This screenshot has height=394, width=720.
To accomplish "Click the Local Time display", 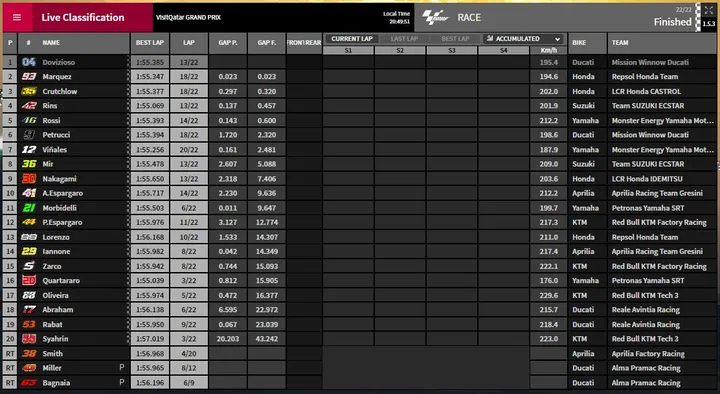I will pos(396,17).
